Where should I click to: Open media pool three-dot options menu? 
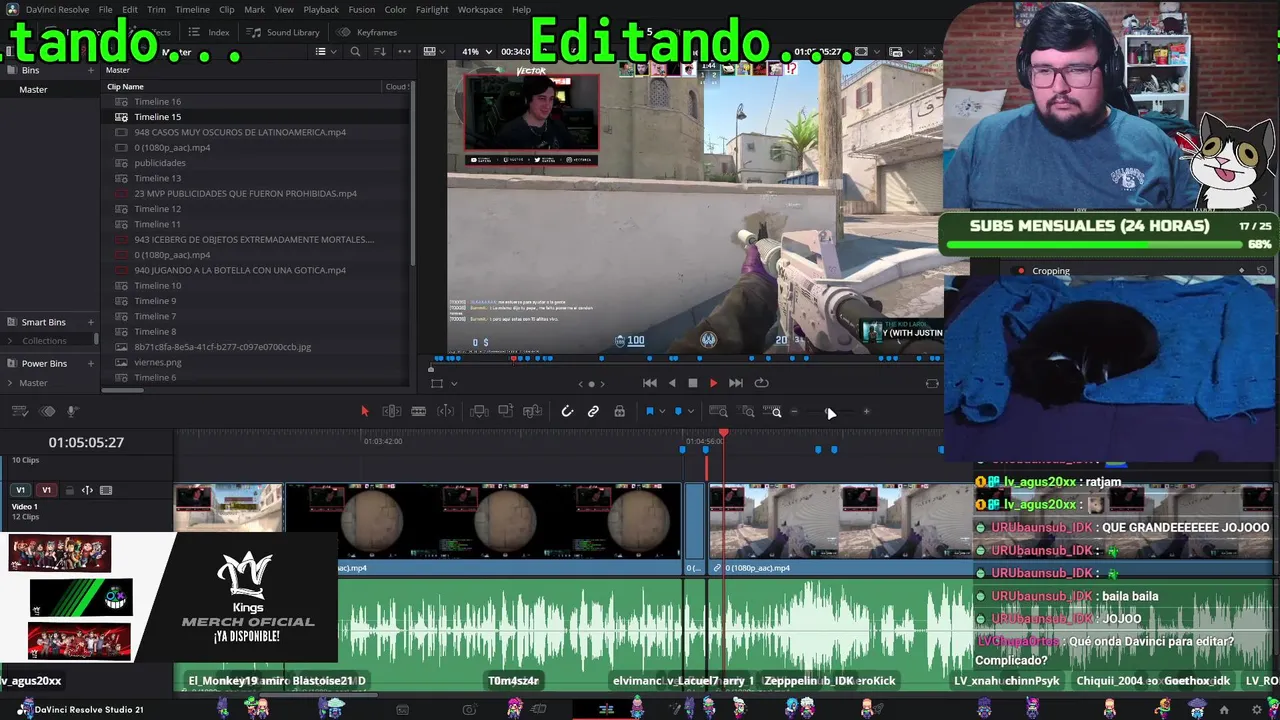pos(405,52)
